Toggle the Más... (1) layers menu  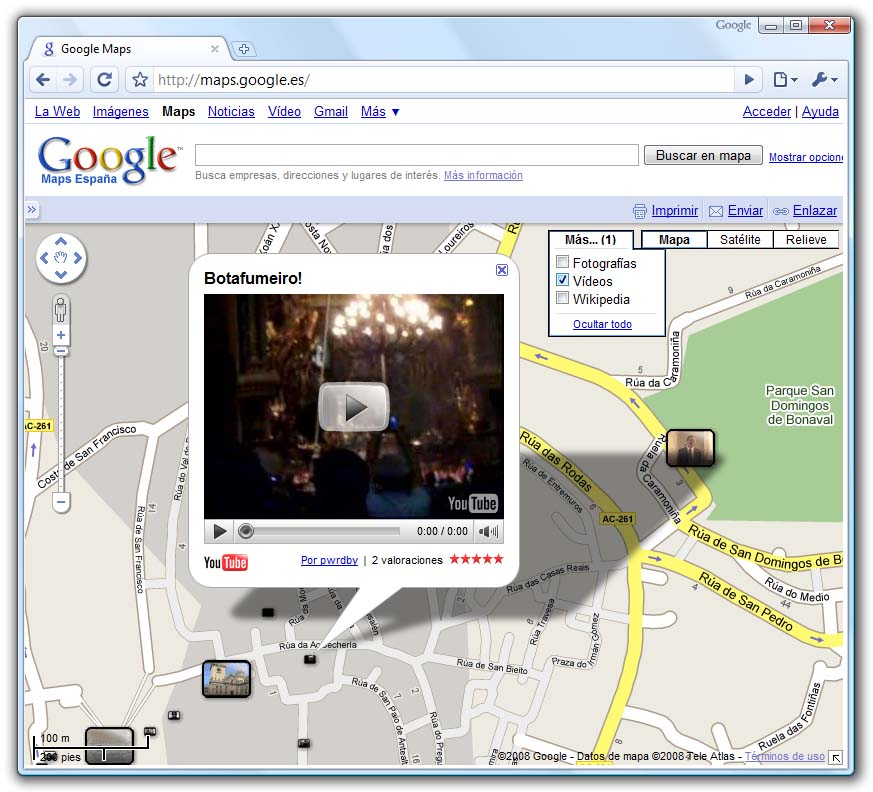point(591,240)
